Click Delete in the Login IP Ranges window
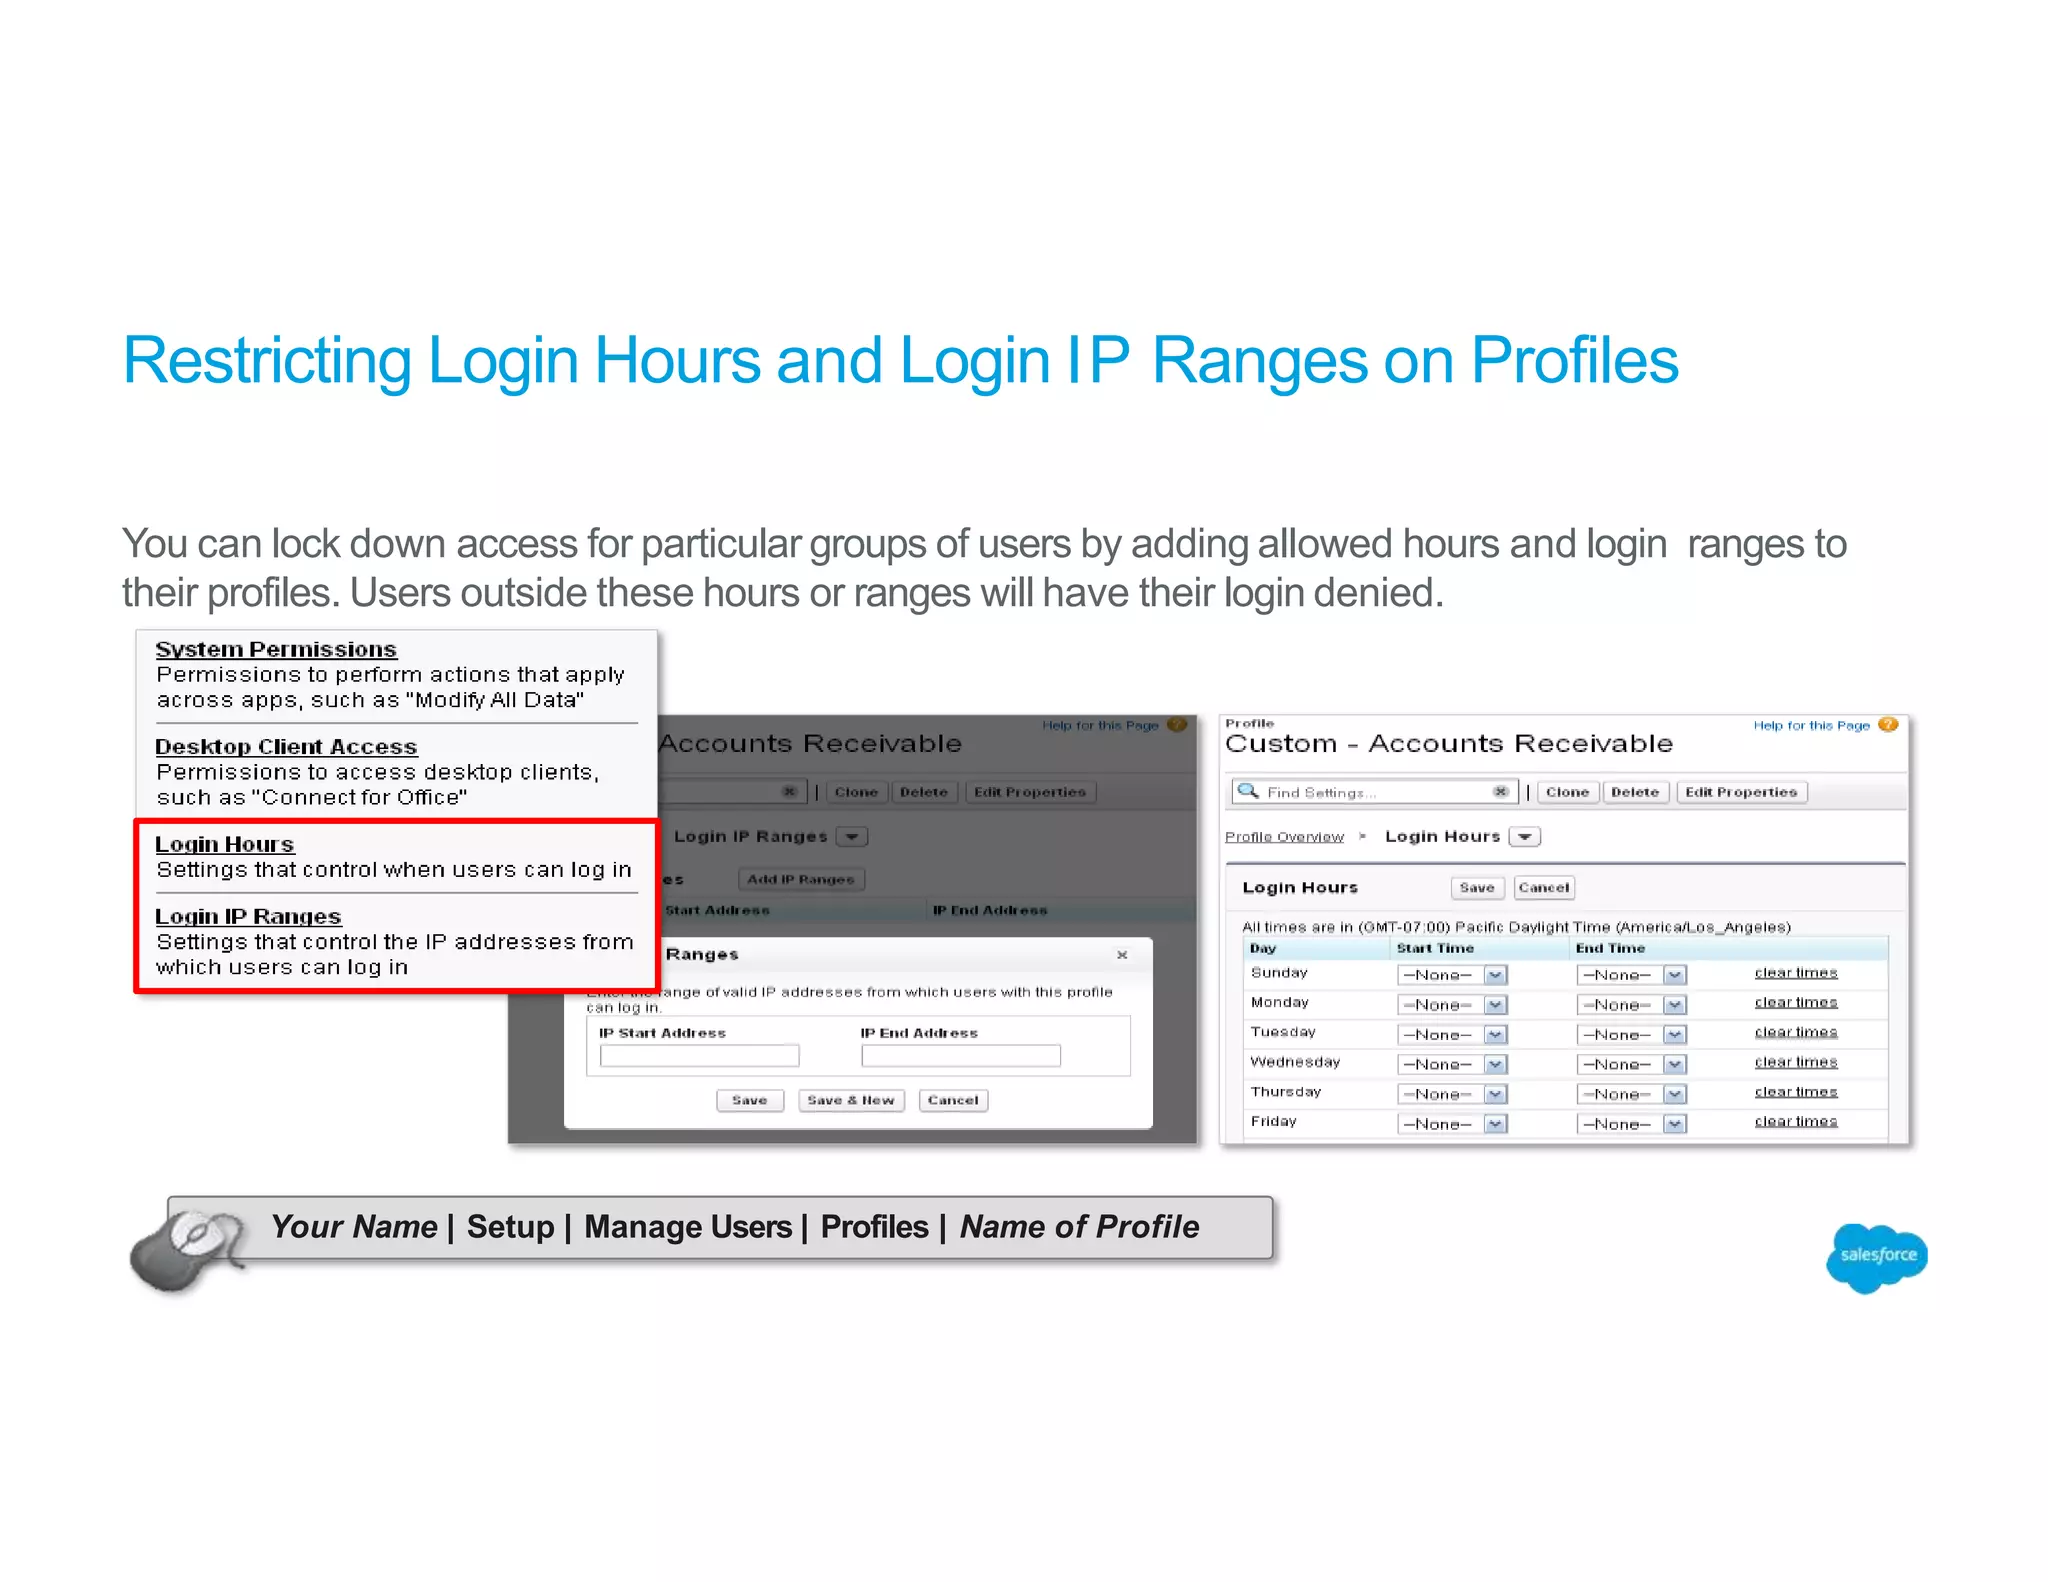This screenshot has width=2048, height=1582. (924, 792)
